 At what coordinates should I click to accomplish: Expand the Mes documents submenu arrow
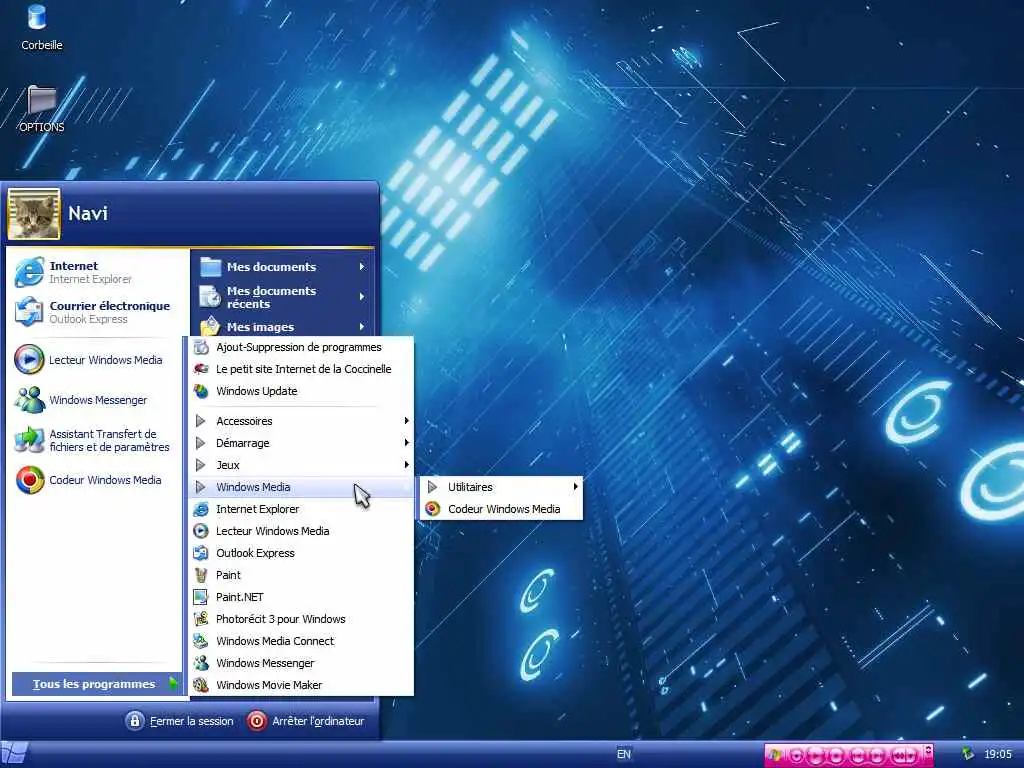pyautogui.click(x=362, y=266)
